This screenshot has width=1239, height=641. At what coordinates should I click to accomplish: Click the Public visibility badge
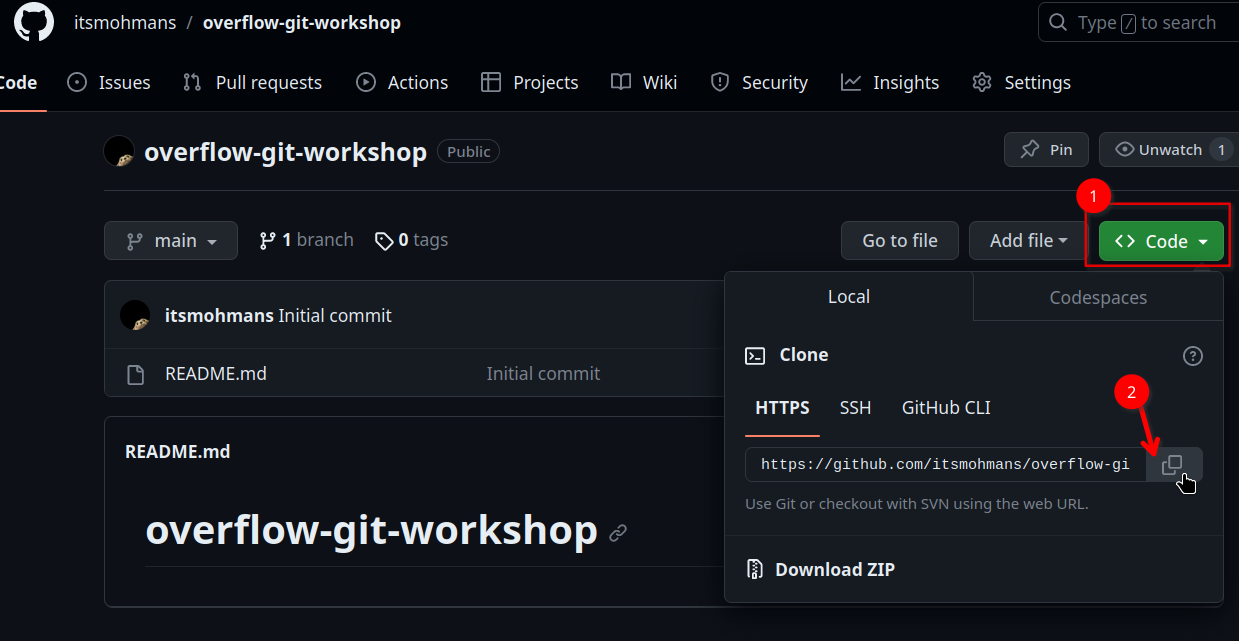tap(468, 152)
